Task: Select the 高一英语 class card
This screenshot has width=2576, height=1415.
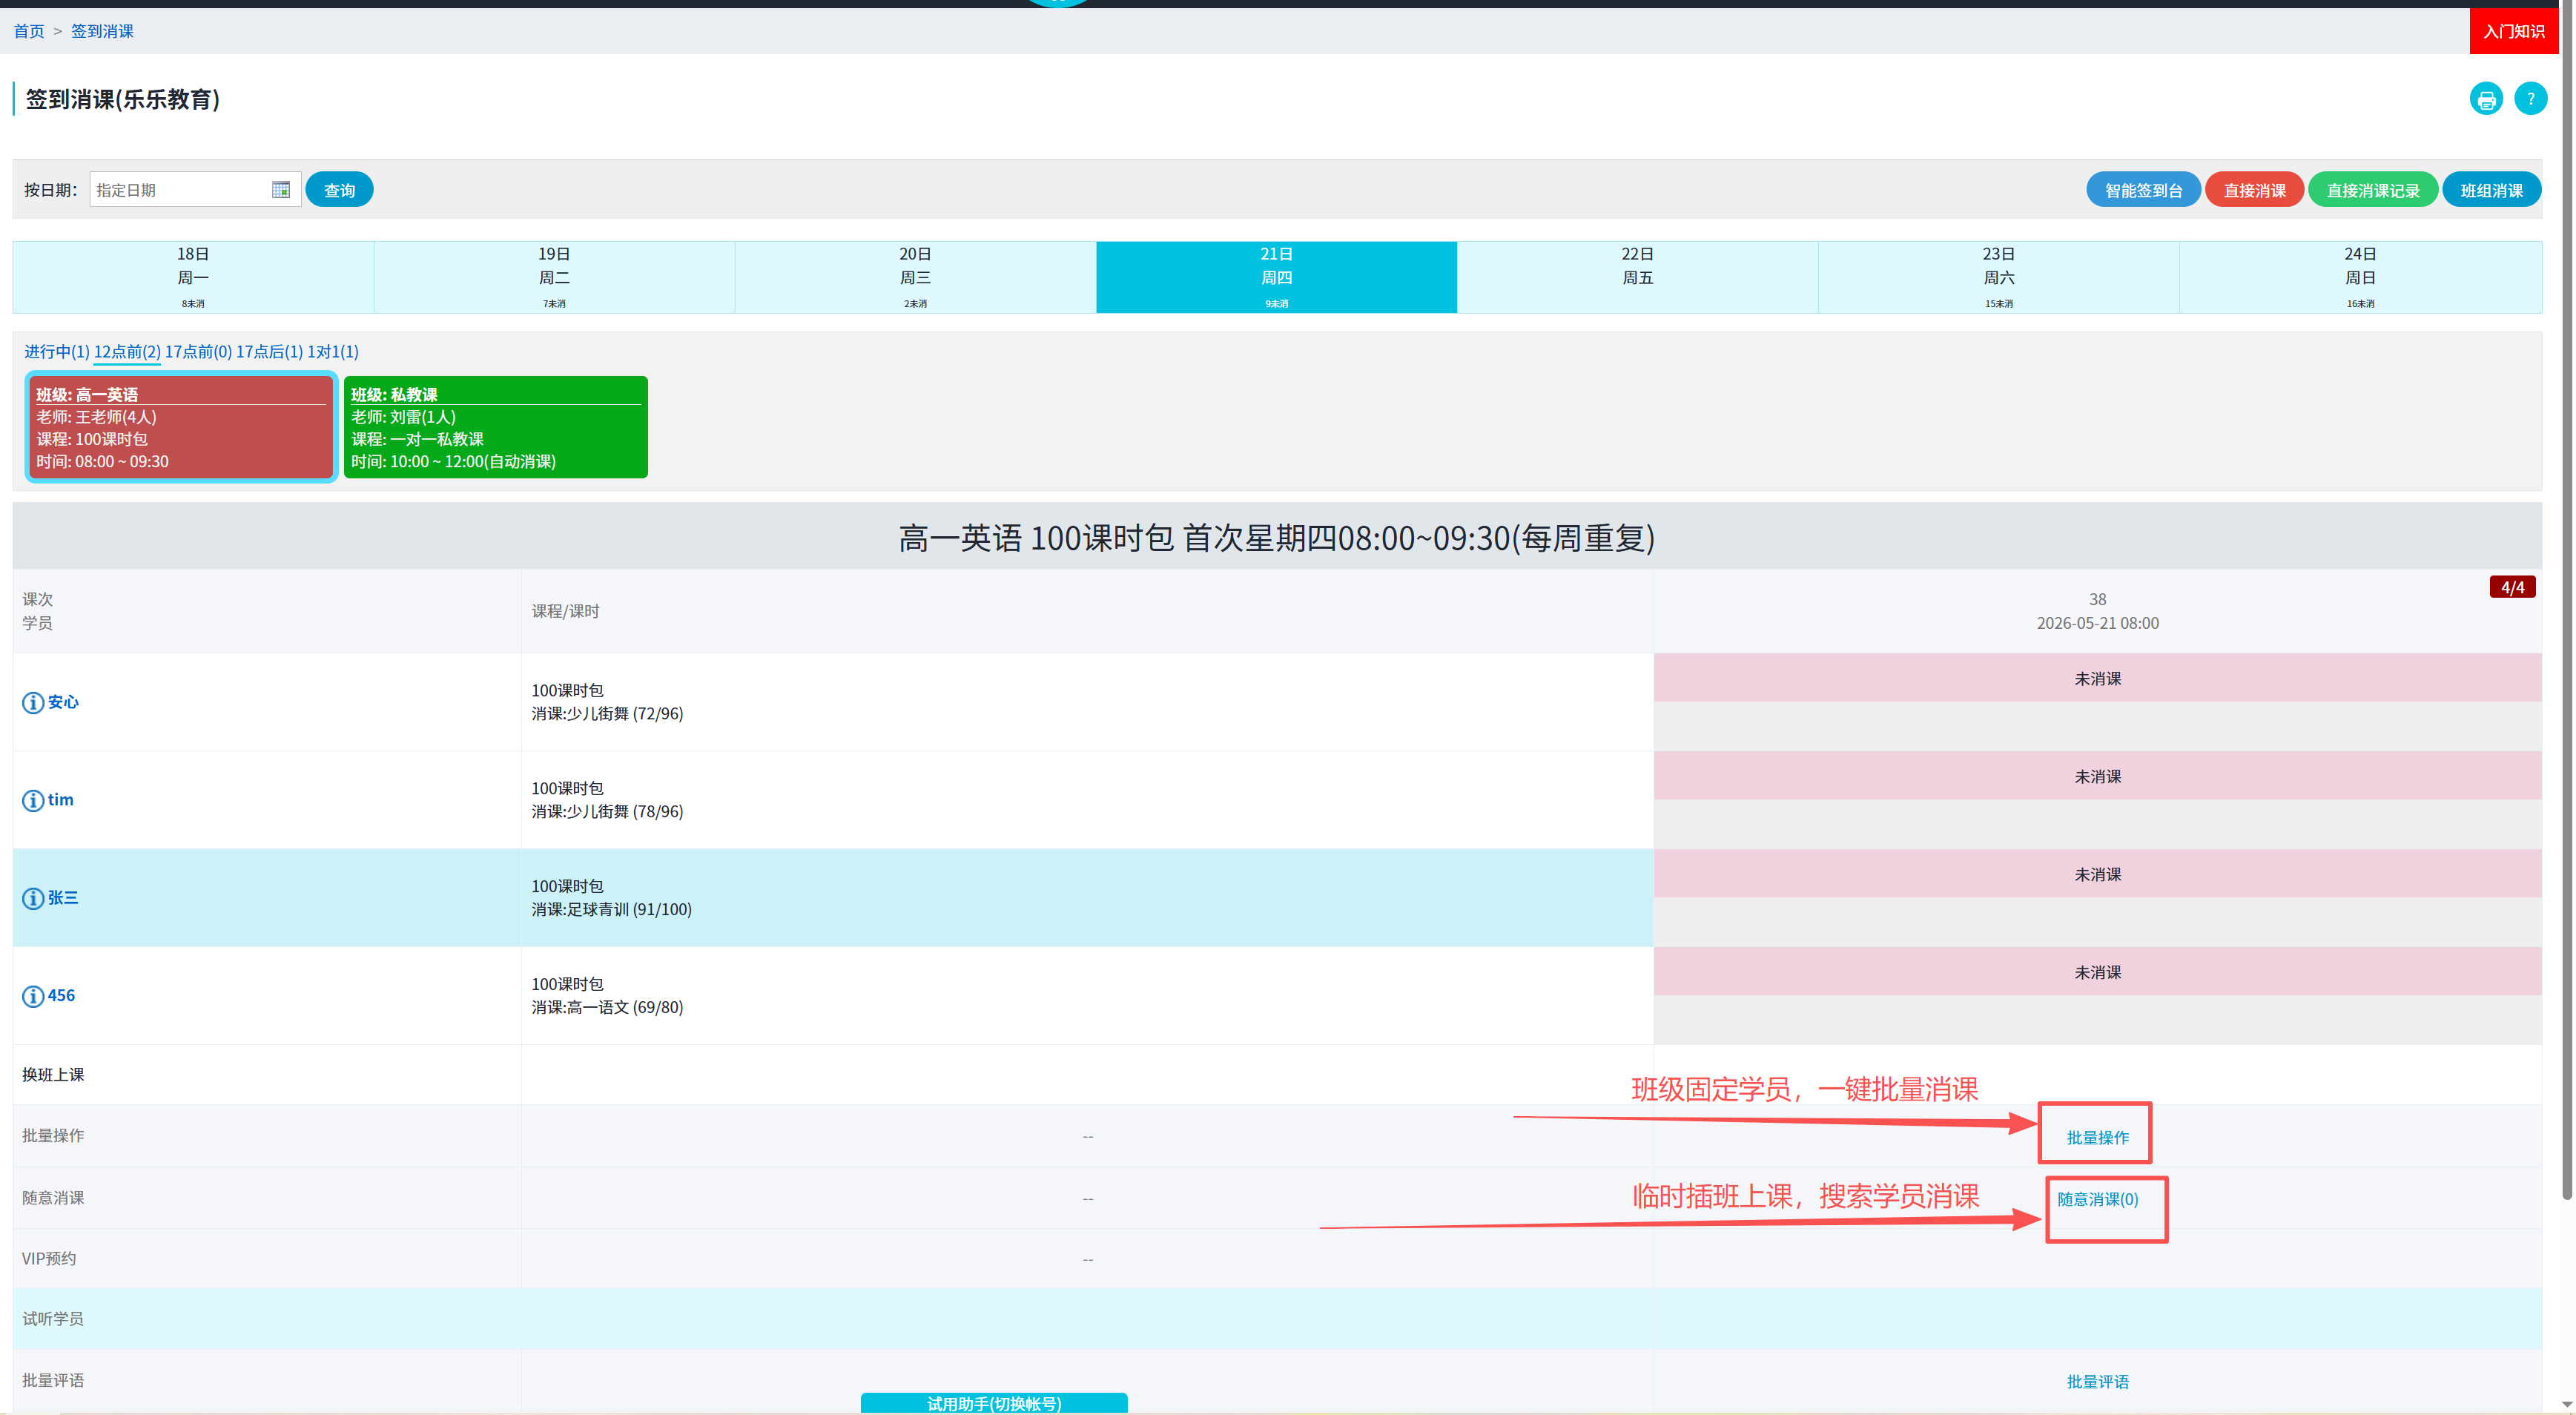Action: [x=181, y=428]
